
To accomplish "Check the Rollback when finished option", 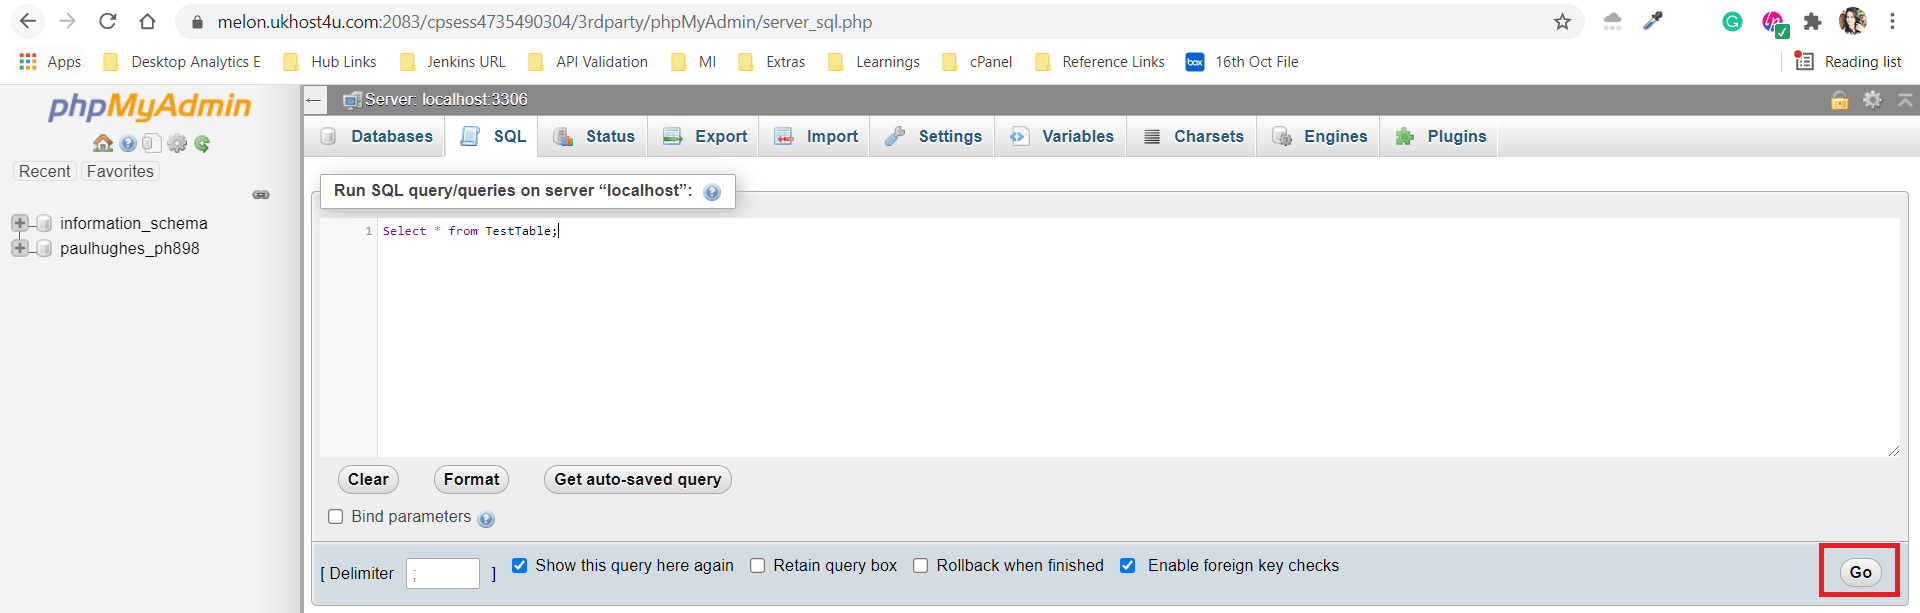I will pyautogui.click(x=921, y=566).
